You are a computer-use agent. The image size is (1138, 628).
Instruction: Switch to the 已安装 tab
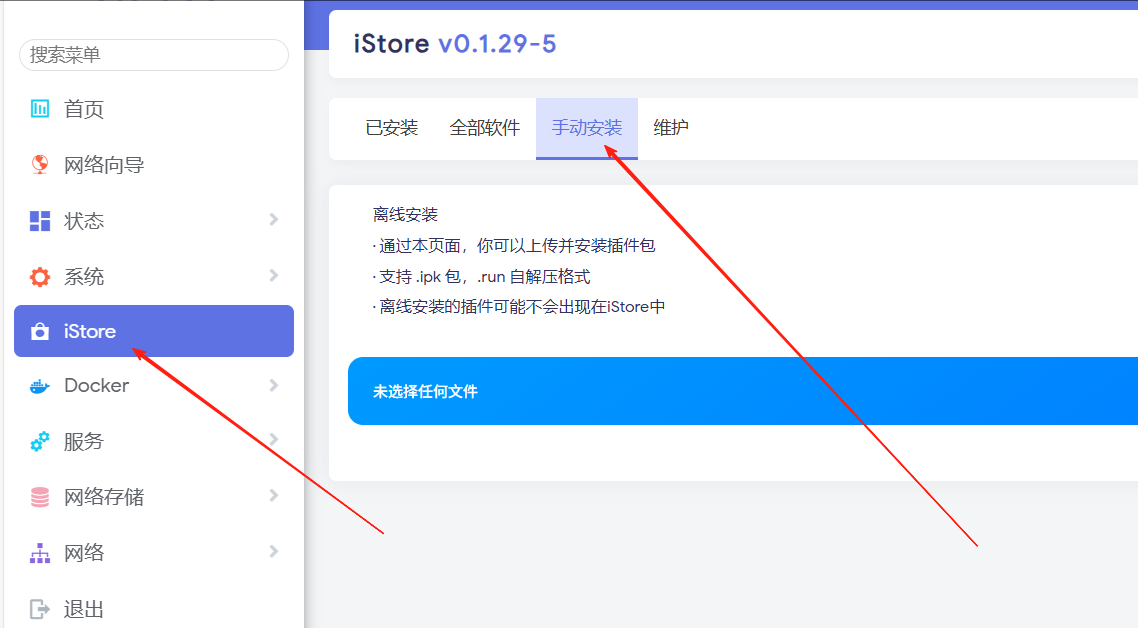tap(392, 129)
